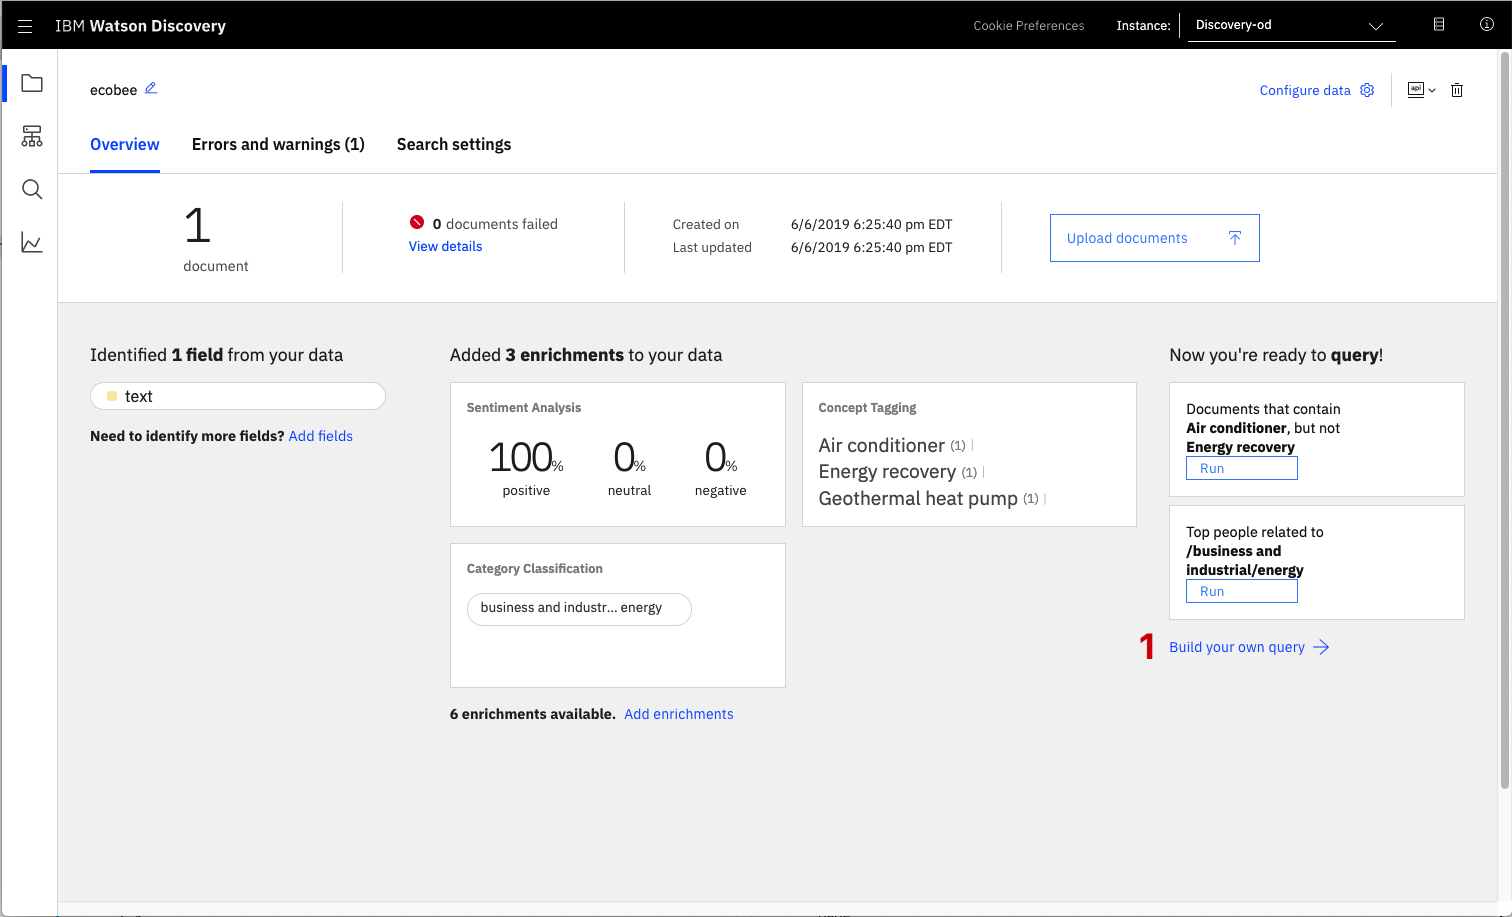The width and height of the screenshot is (1512, 917).
Task: Open the schema hierarchy icon in sidebar
Action: coord(32,136)
